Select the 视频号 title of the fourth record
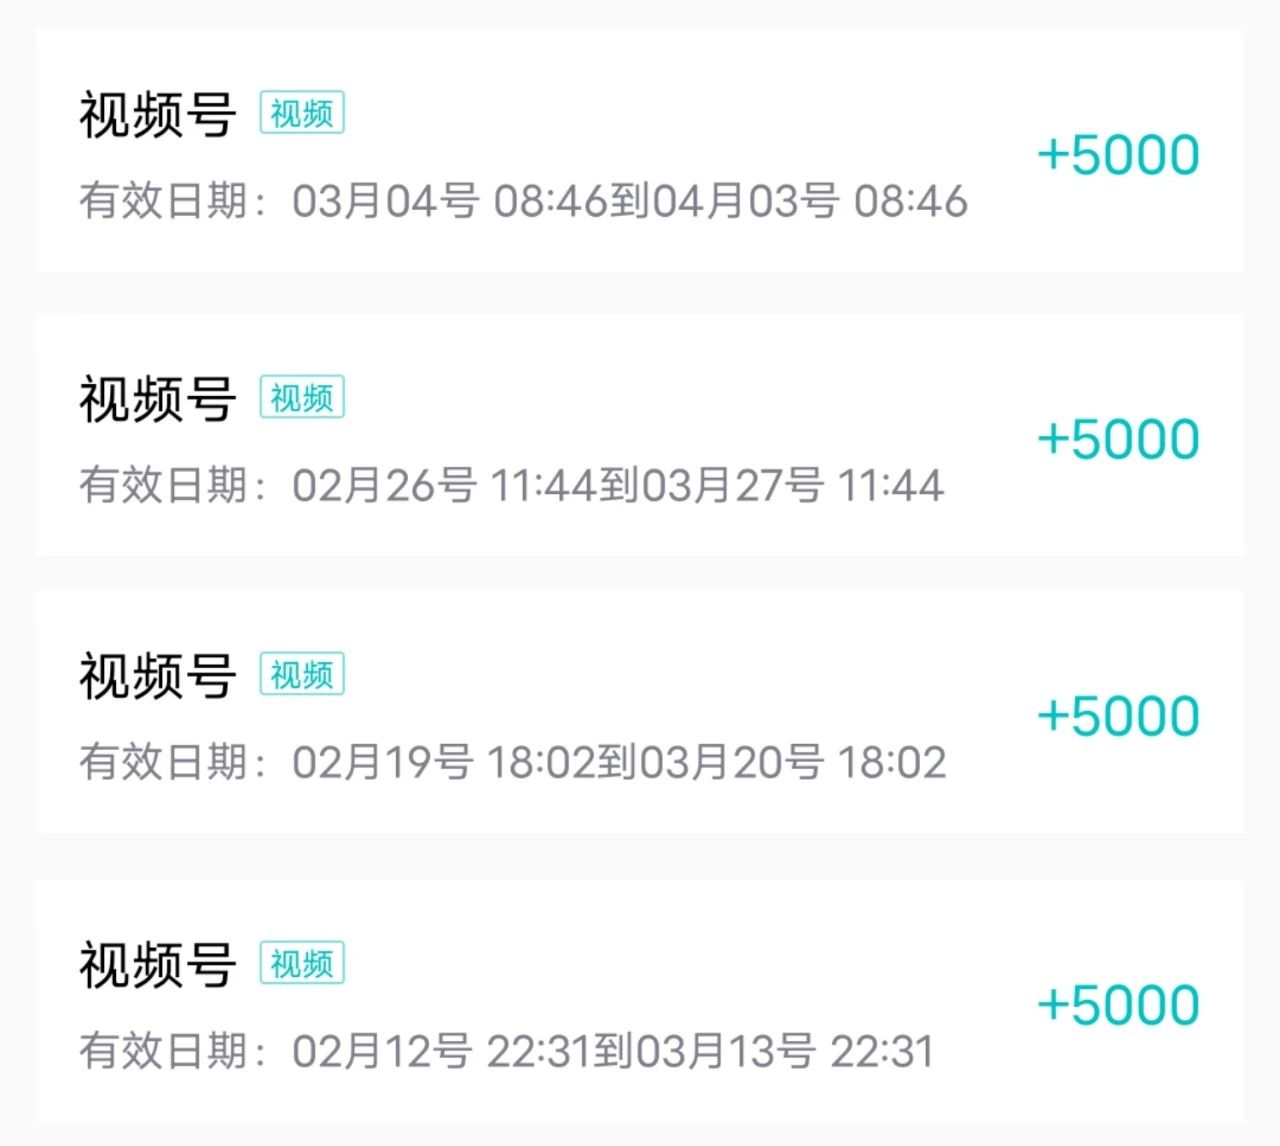1280x1146 pixels. (155, 962)
